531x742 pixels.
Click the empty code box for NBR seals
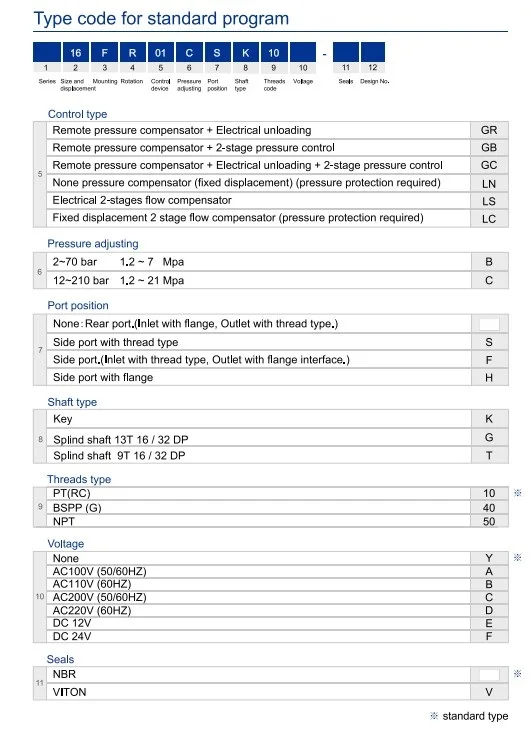point(489,674)
